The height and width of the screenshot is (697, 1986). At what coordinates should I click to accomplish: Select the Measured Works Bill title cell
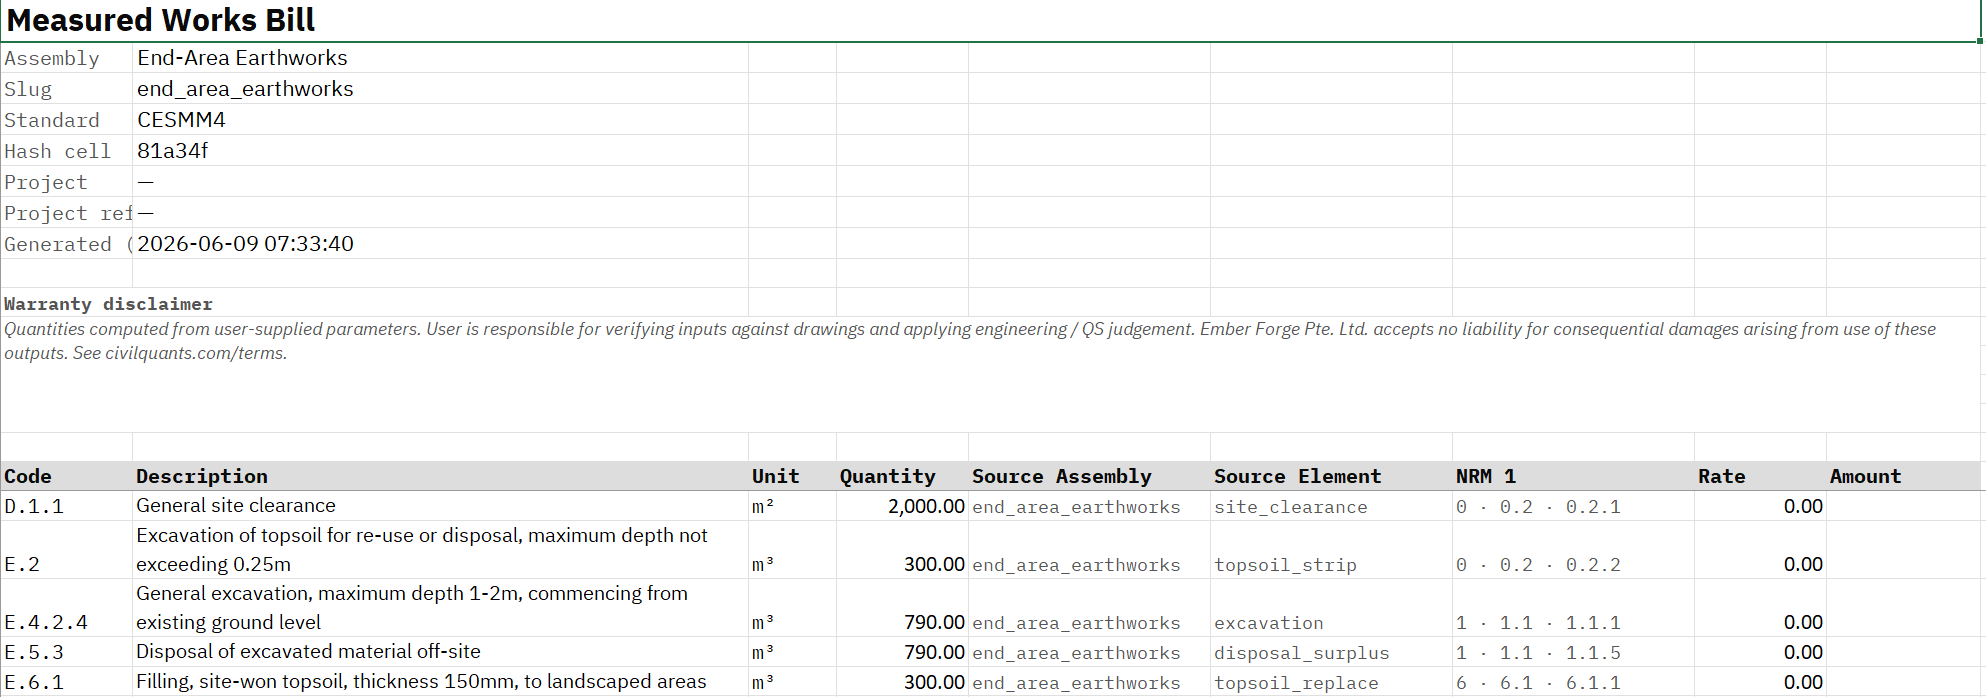click(990, 21)
